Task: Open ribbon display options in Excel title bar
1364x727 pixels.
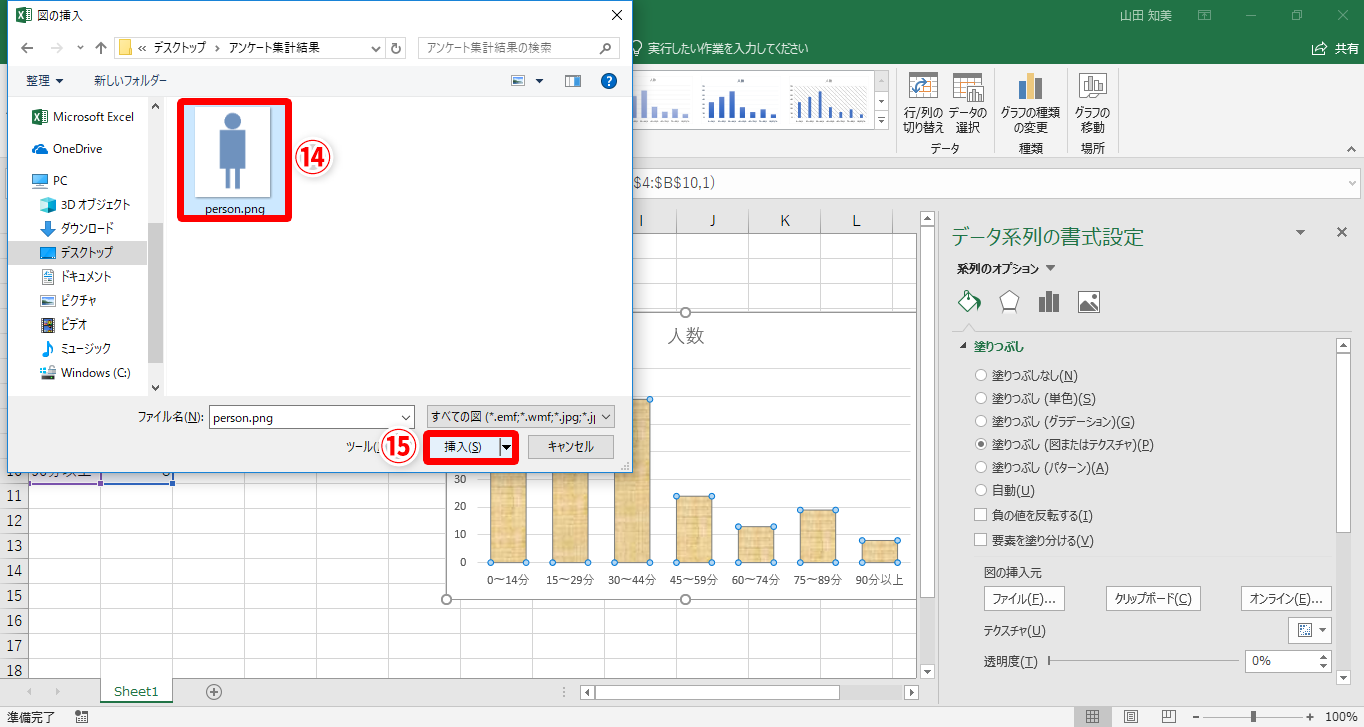Action: tap(1204, 16)
